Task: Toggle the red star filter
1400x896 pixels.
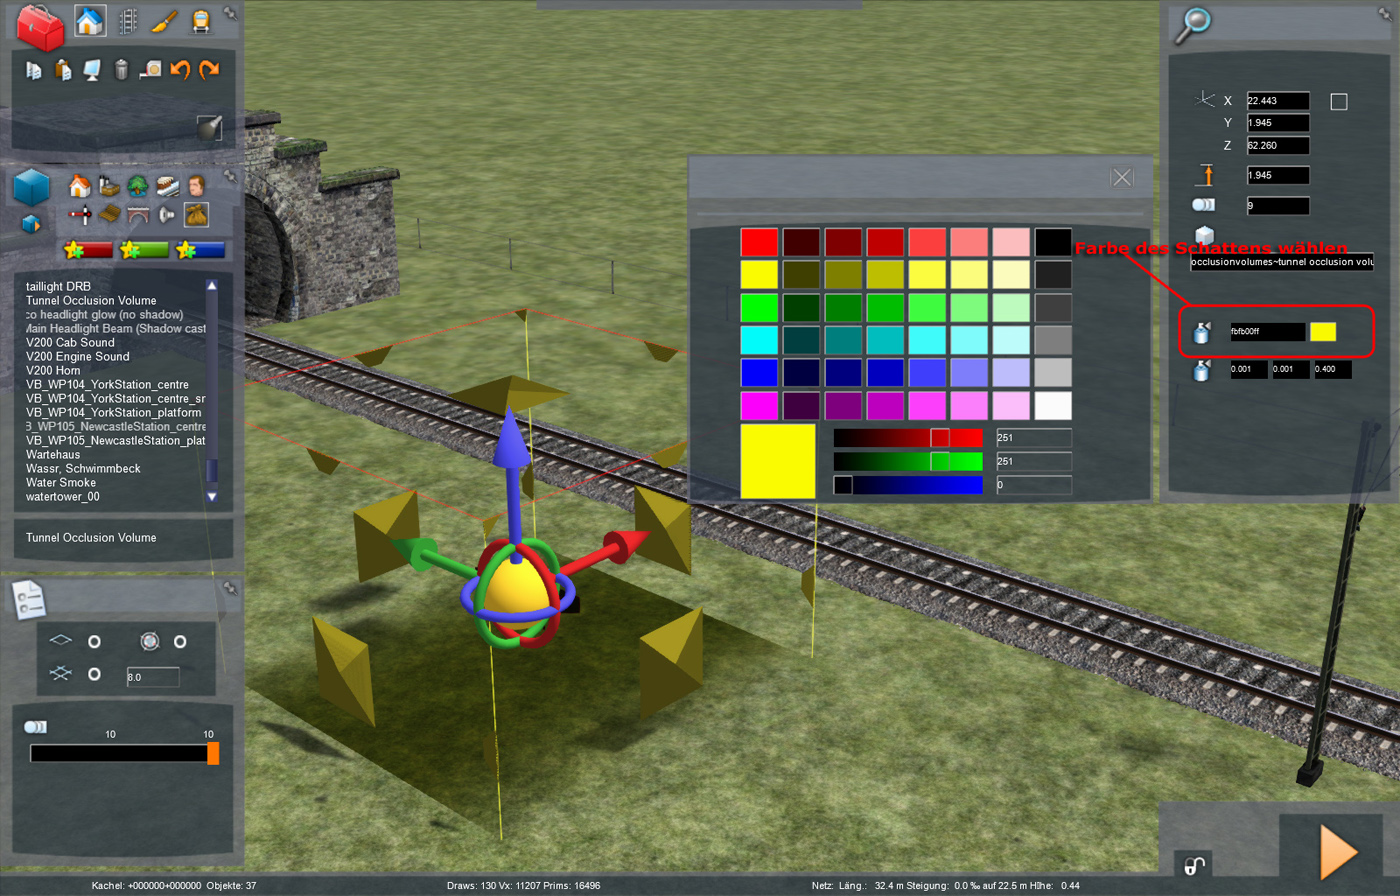Action: click(x=87, y=250)
